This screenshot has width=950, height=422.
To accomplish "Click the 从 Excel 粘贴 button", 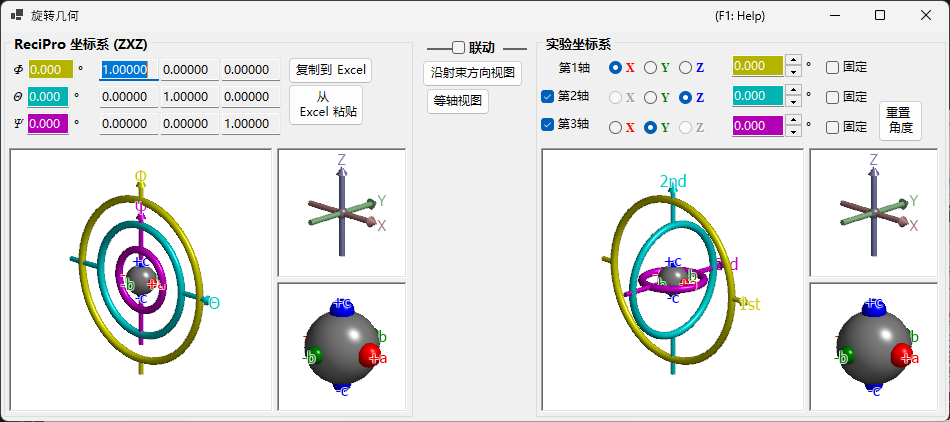I will (x=326, y=105).
